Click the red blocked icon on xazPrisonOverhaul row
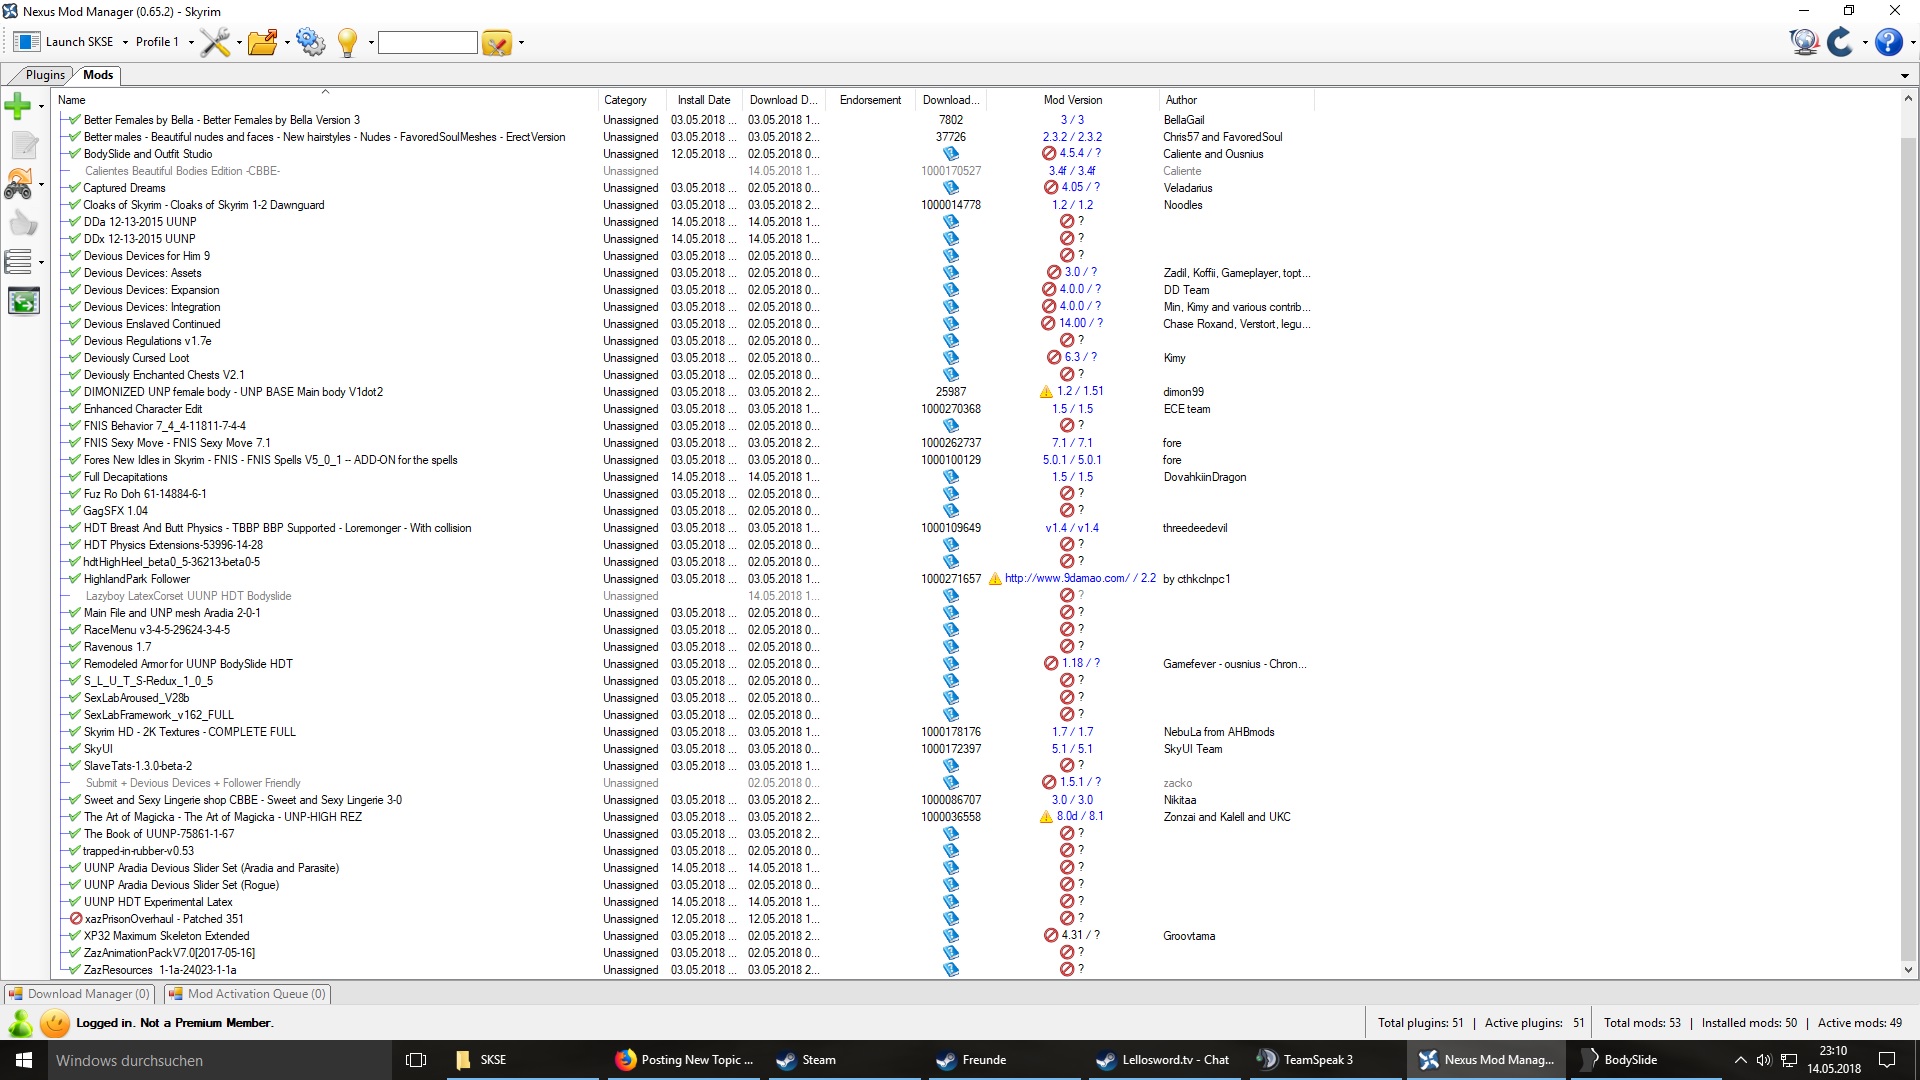This screenshot has height=1080, width=1920. [x=75, y=919]
